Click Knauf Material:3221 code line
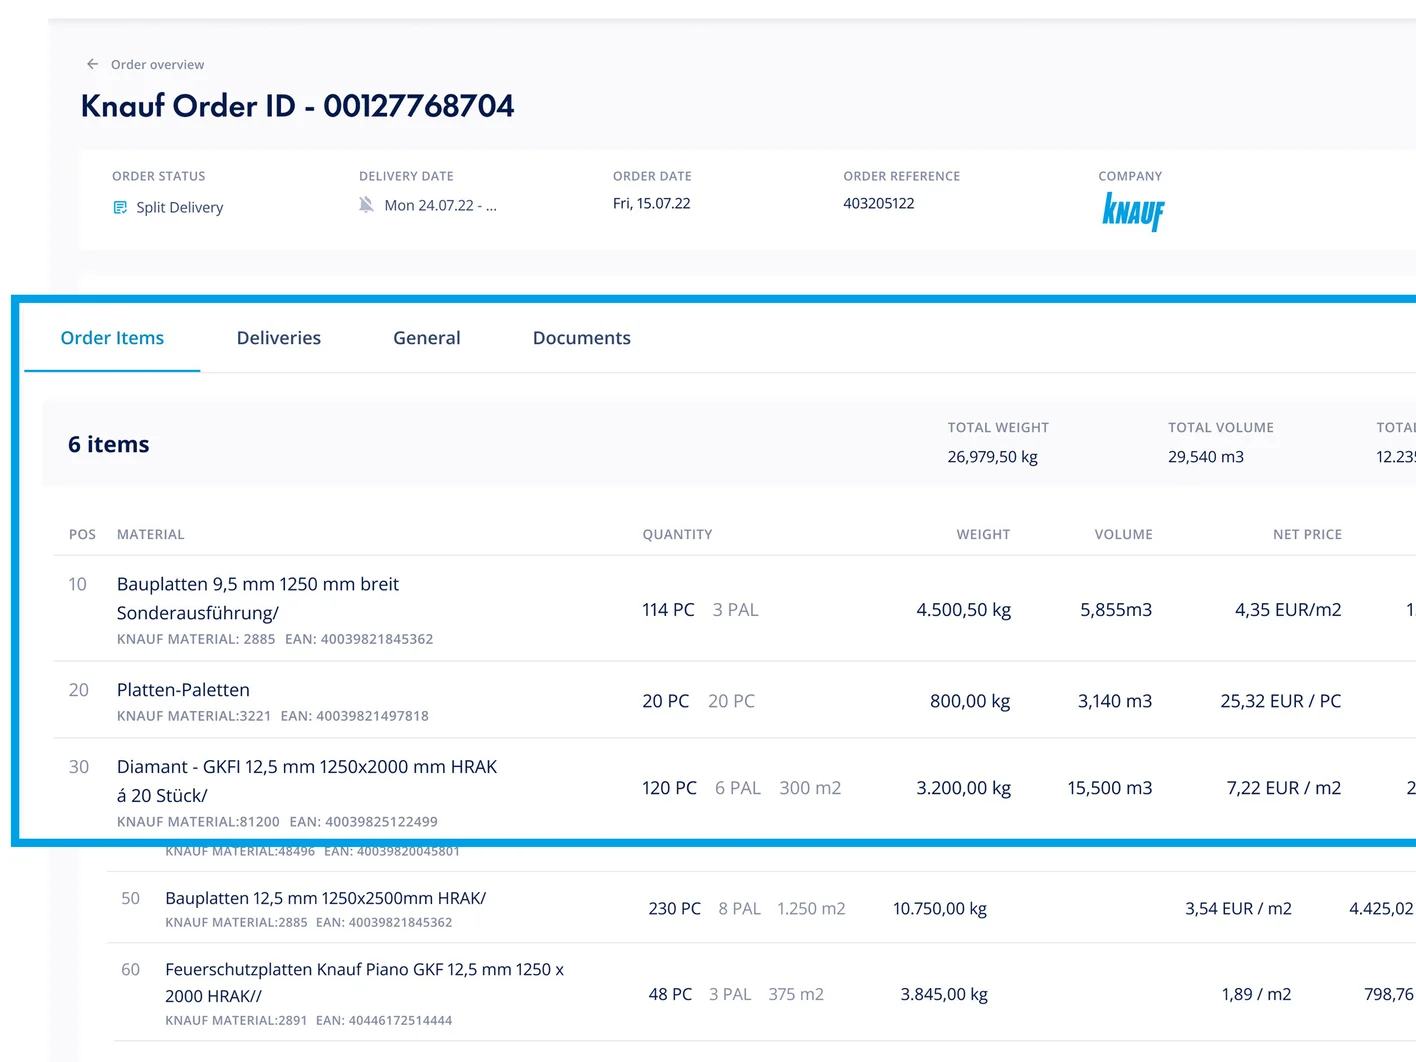 [x=194, y=716]
